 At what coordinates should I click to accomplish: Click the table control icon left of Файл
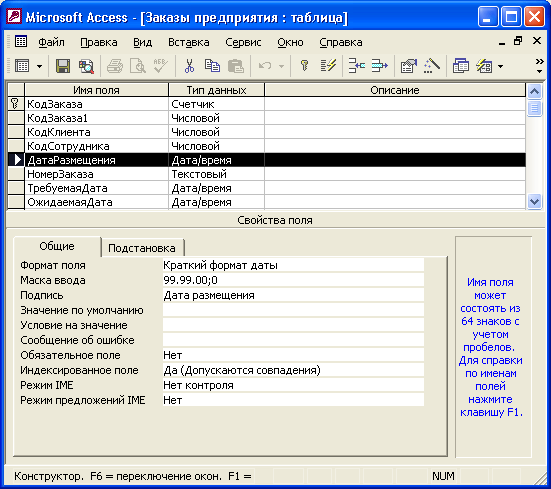pos(21,41)
